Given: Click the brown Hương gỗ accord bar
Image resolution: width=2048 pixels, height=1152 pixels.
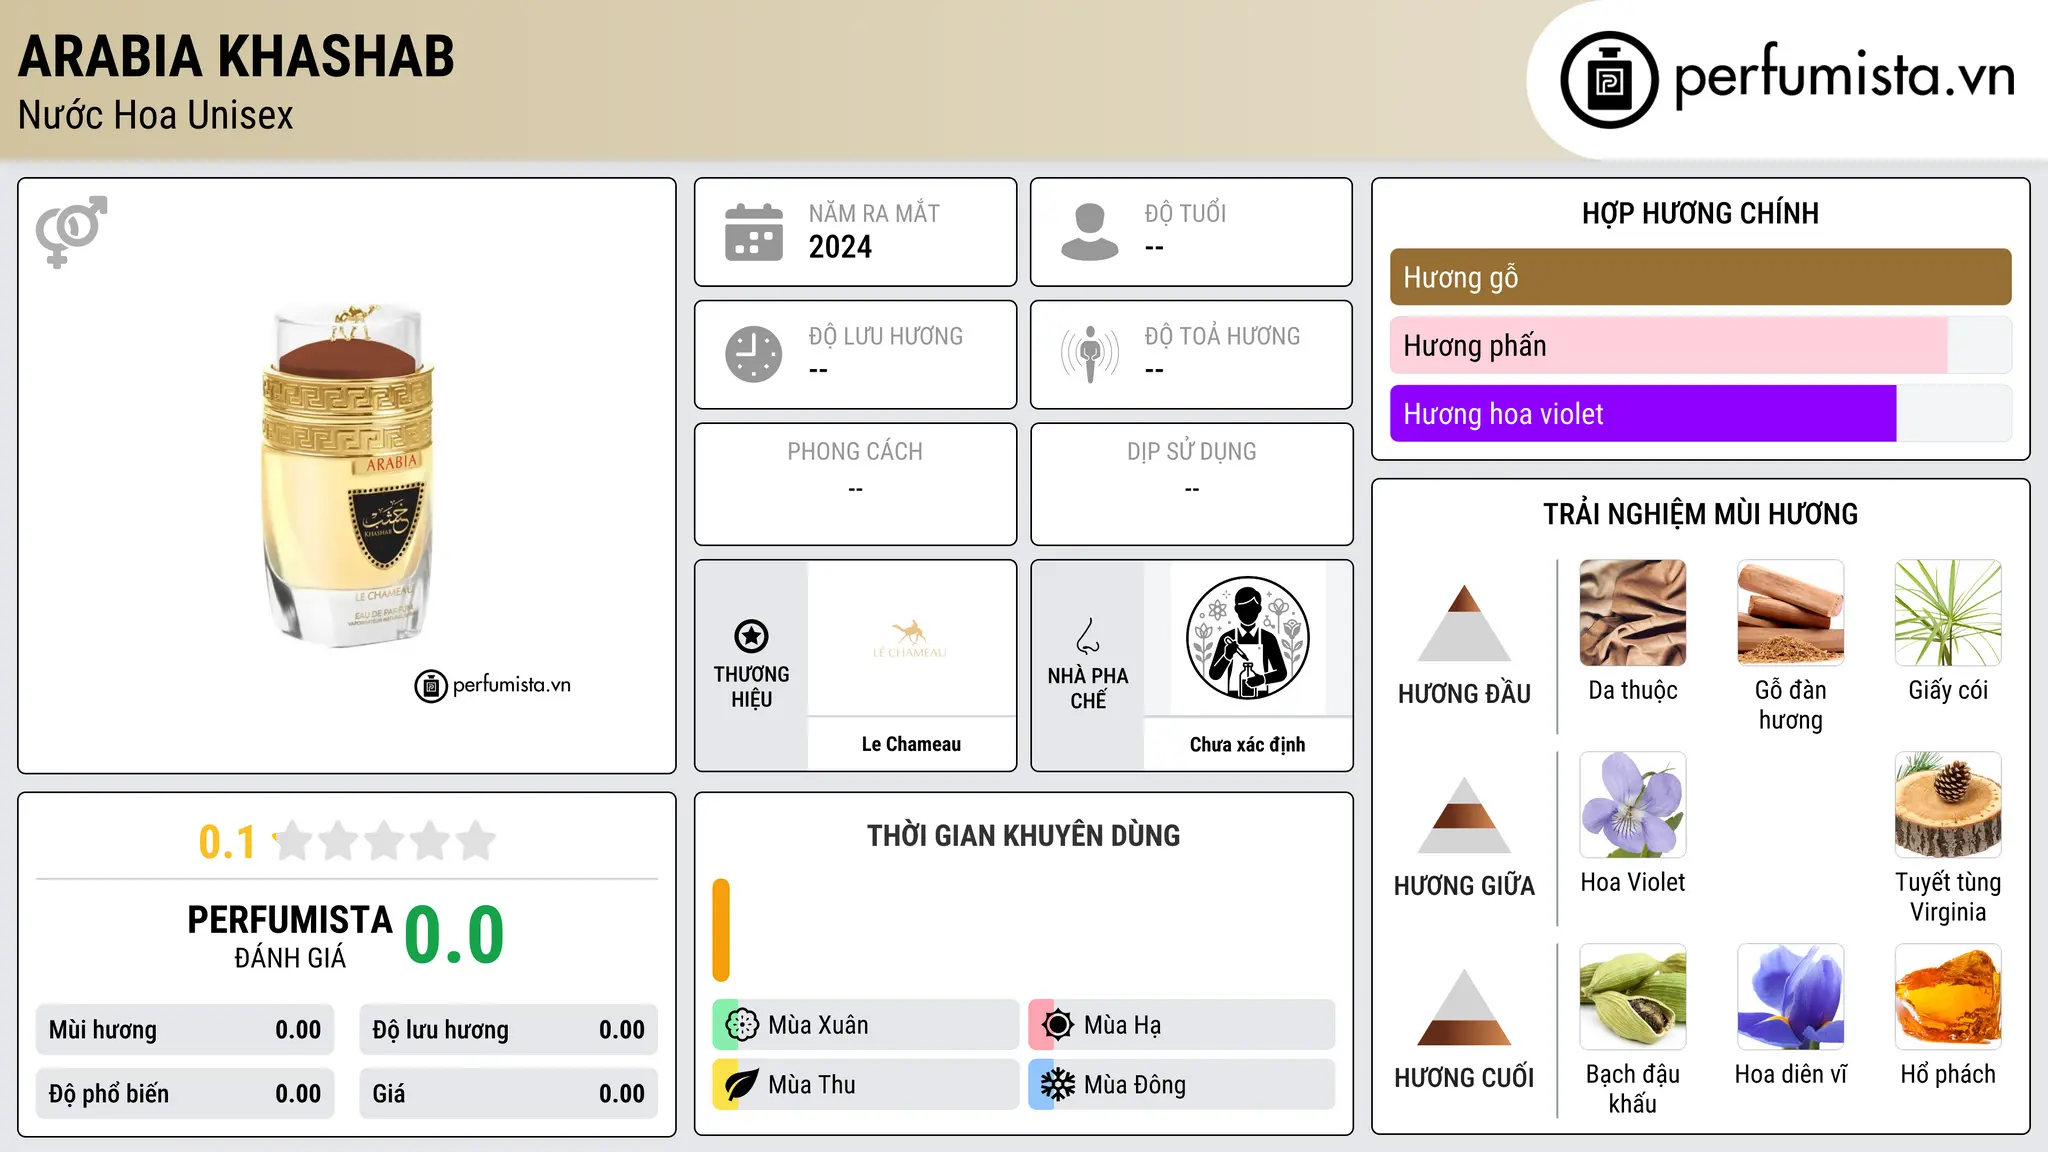Looking at the screenshot, I should coord(1700,277).
